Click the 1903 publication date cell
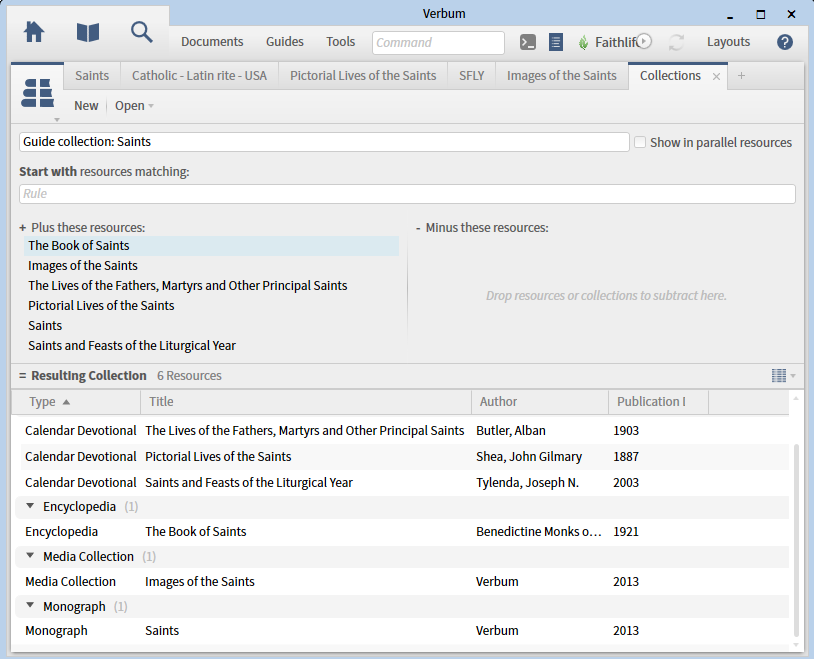 (x=626, y=431)
